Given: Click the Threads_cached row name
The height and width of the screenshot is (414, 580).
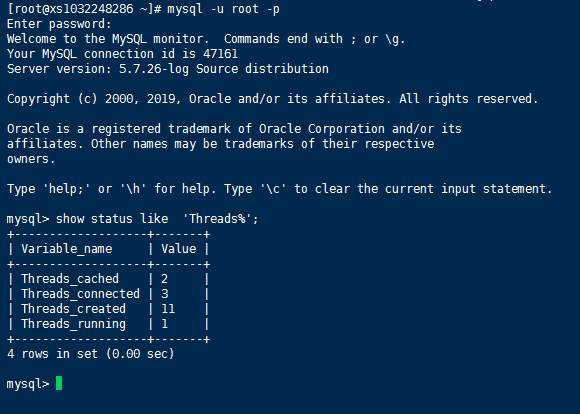Looking at the screenshot, I should point(70,279).
